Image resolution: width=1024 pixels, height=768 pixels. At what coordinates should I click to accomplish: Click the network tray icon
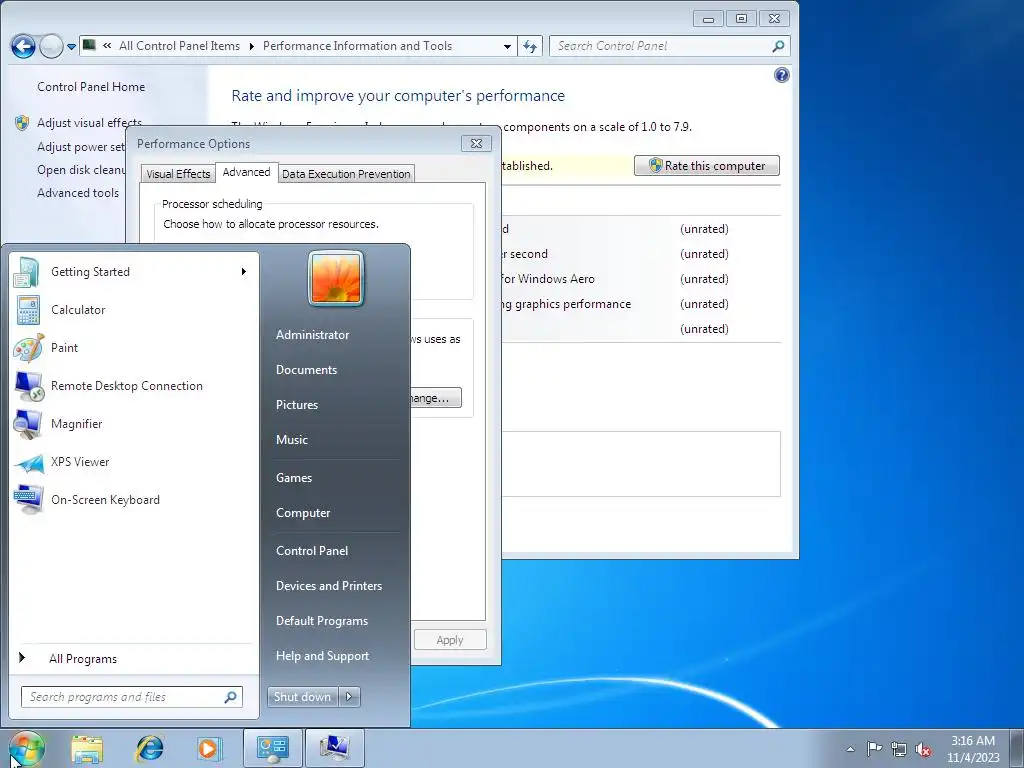pos(899,749)
